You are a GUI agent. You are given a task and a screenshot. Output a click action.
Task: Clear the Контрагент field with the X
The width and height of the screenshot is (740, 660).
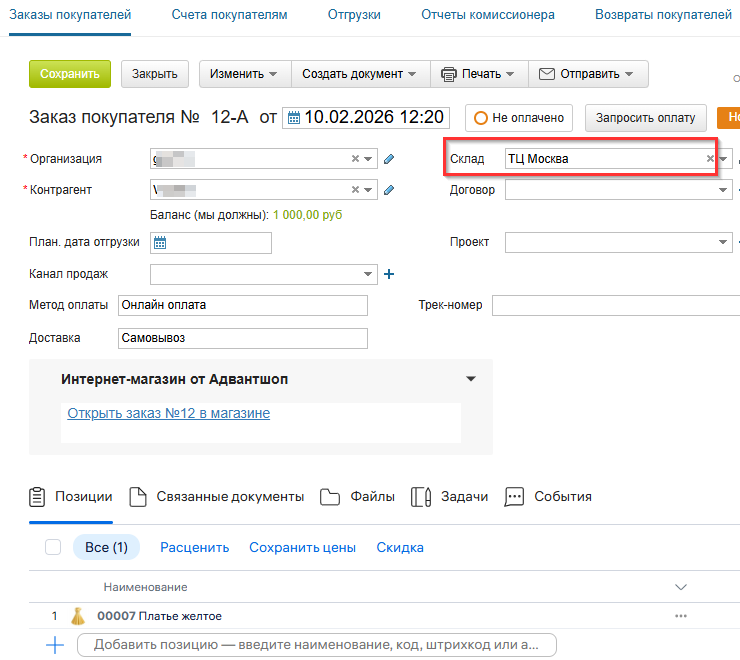pyautogui.click(x=355, y=189)
